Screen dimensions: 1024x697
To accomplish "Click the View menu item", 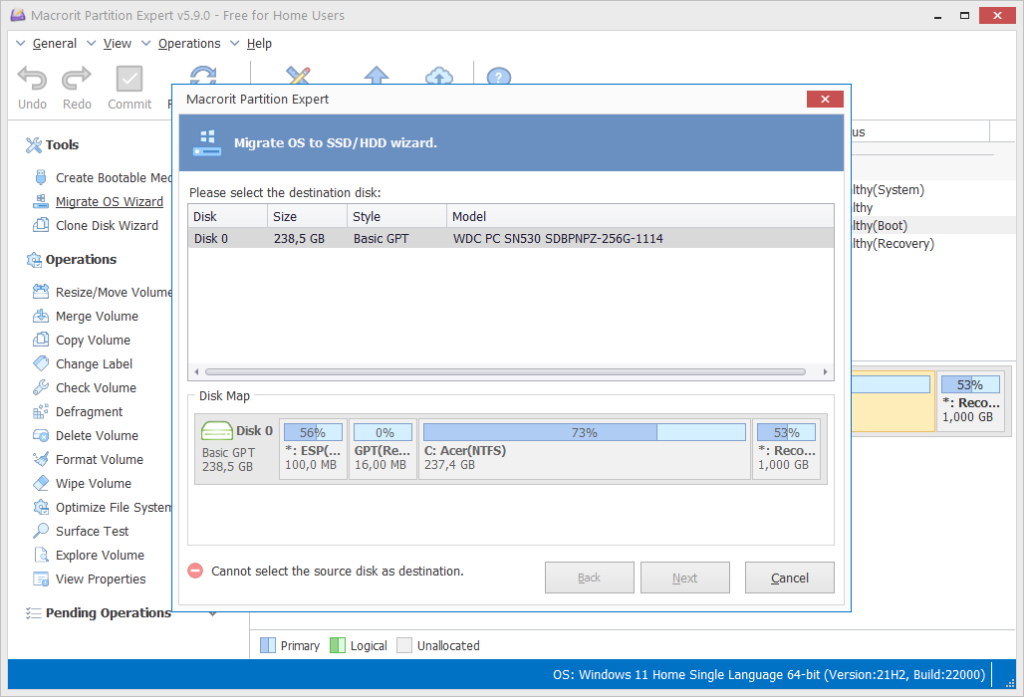I will coord(118,43).
